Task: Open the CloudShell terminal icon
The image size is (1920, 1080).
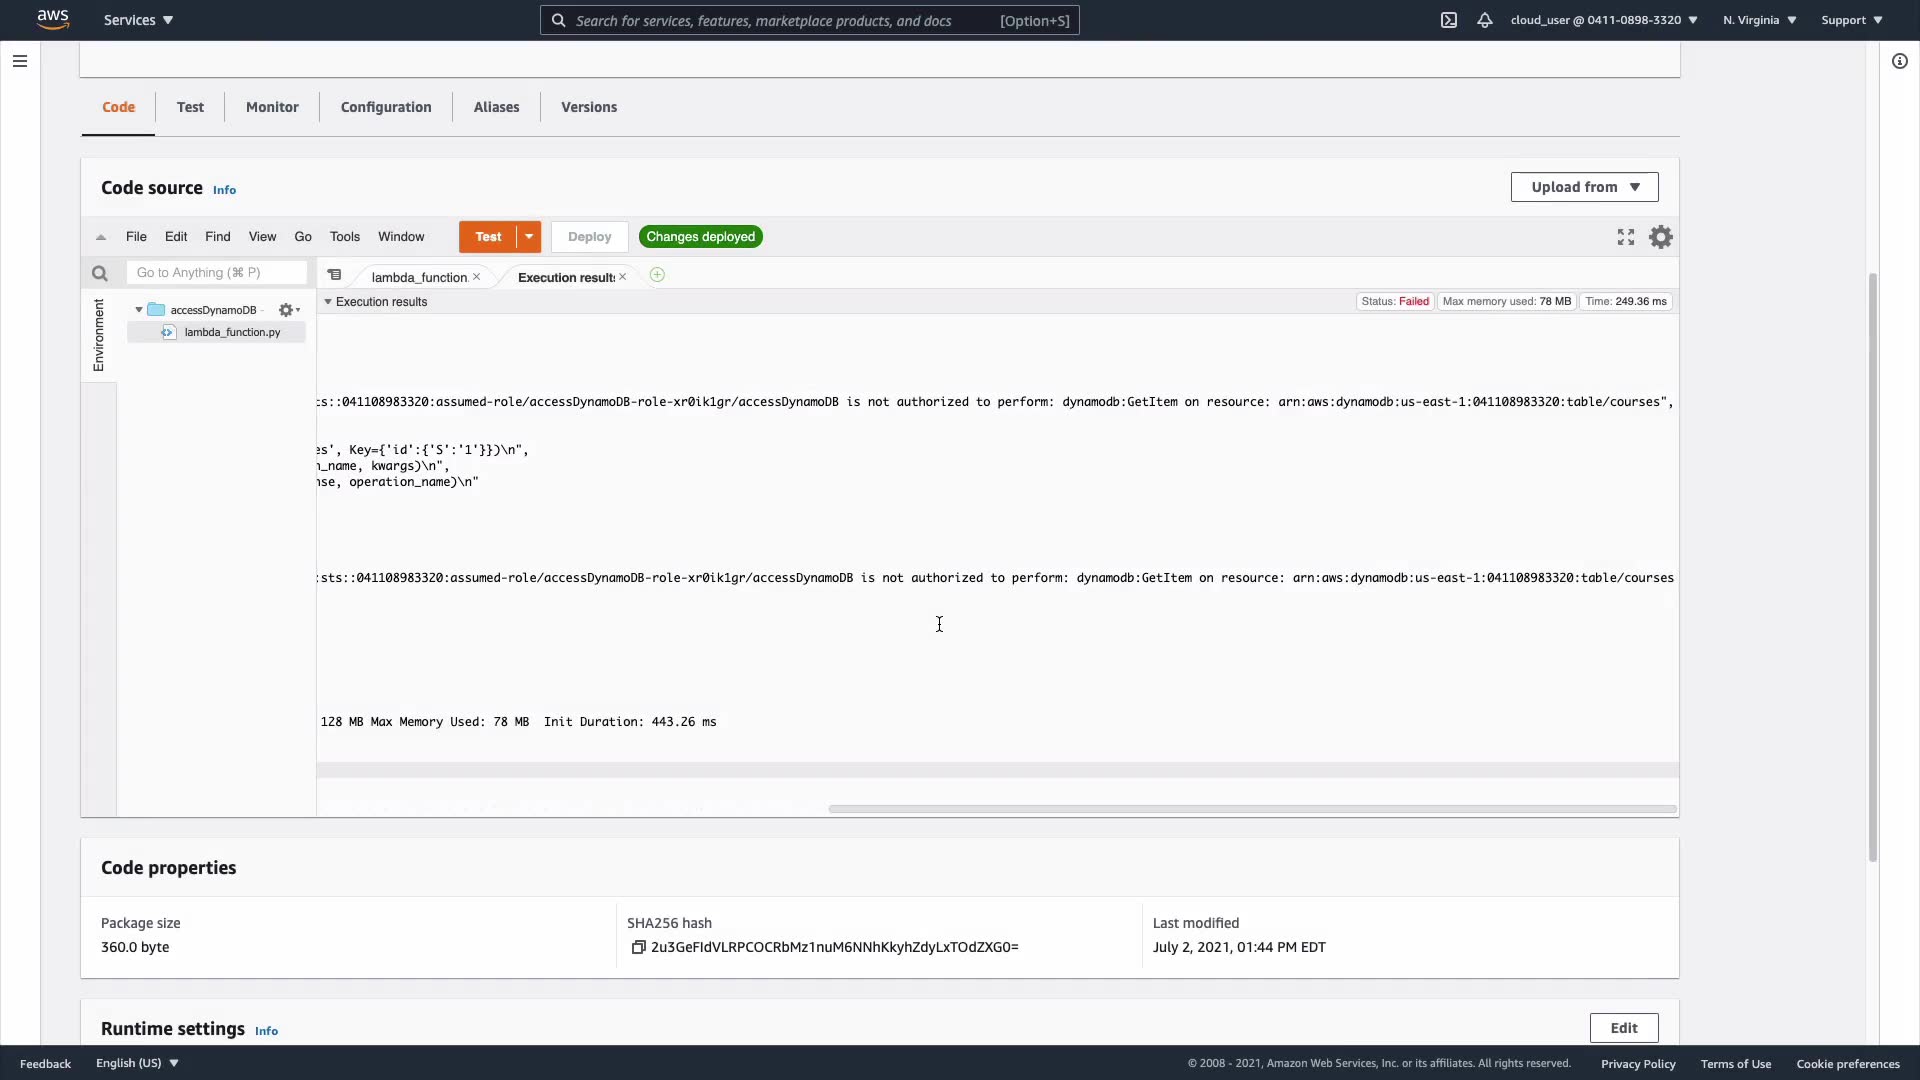Action: click(x=1449, y=20)
